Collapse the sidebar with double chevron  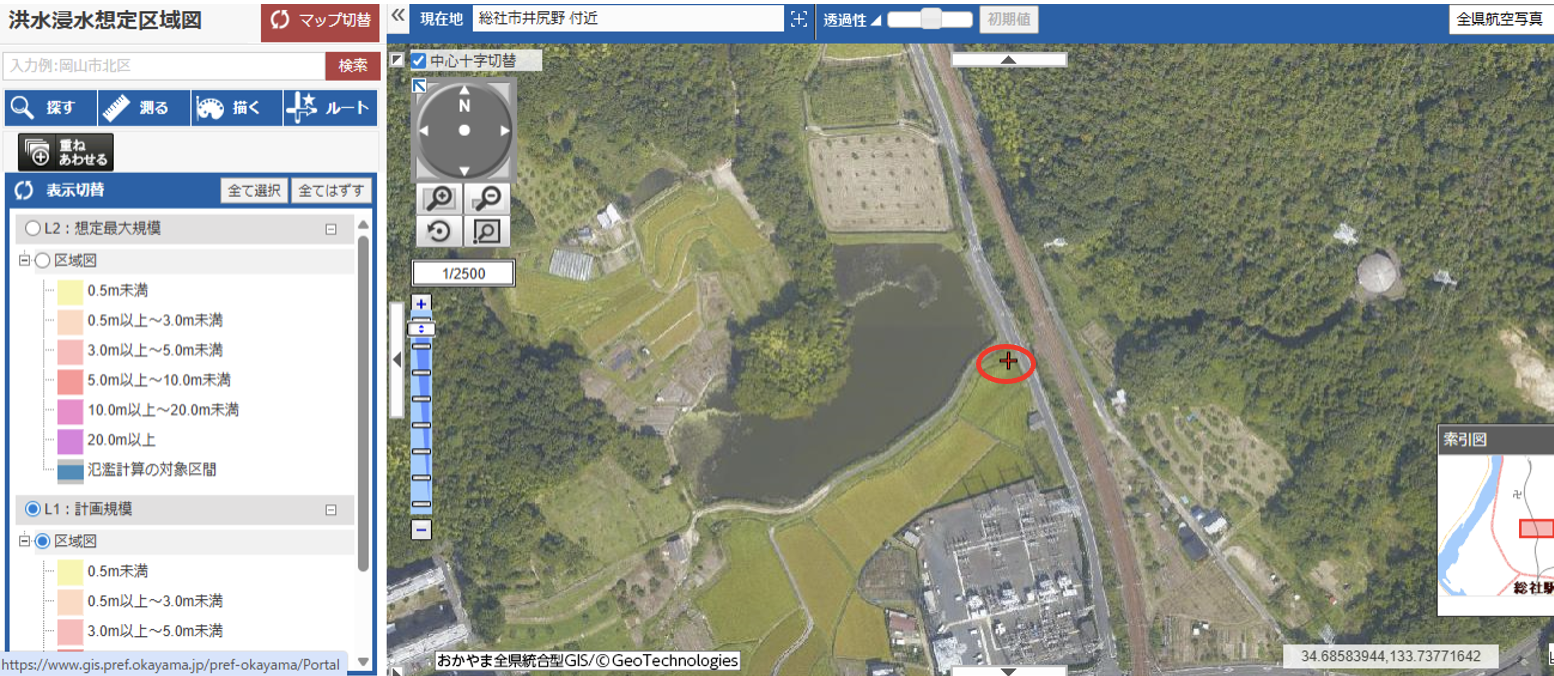pyautogui.click(x=396, y=17)
